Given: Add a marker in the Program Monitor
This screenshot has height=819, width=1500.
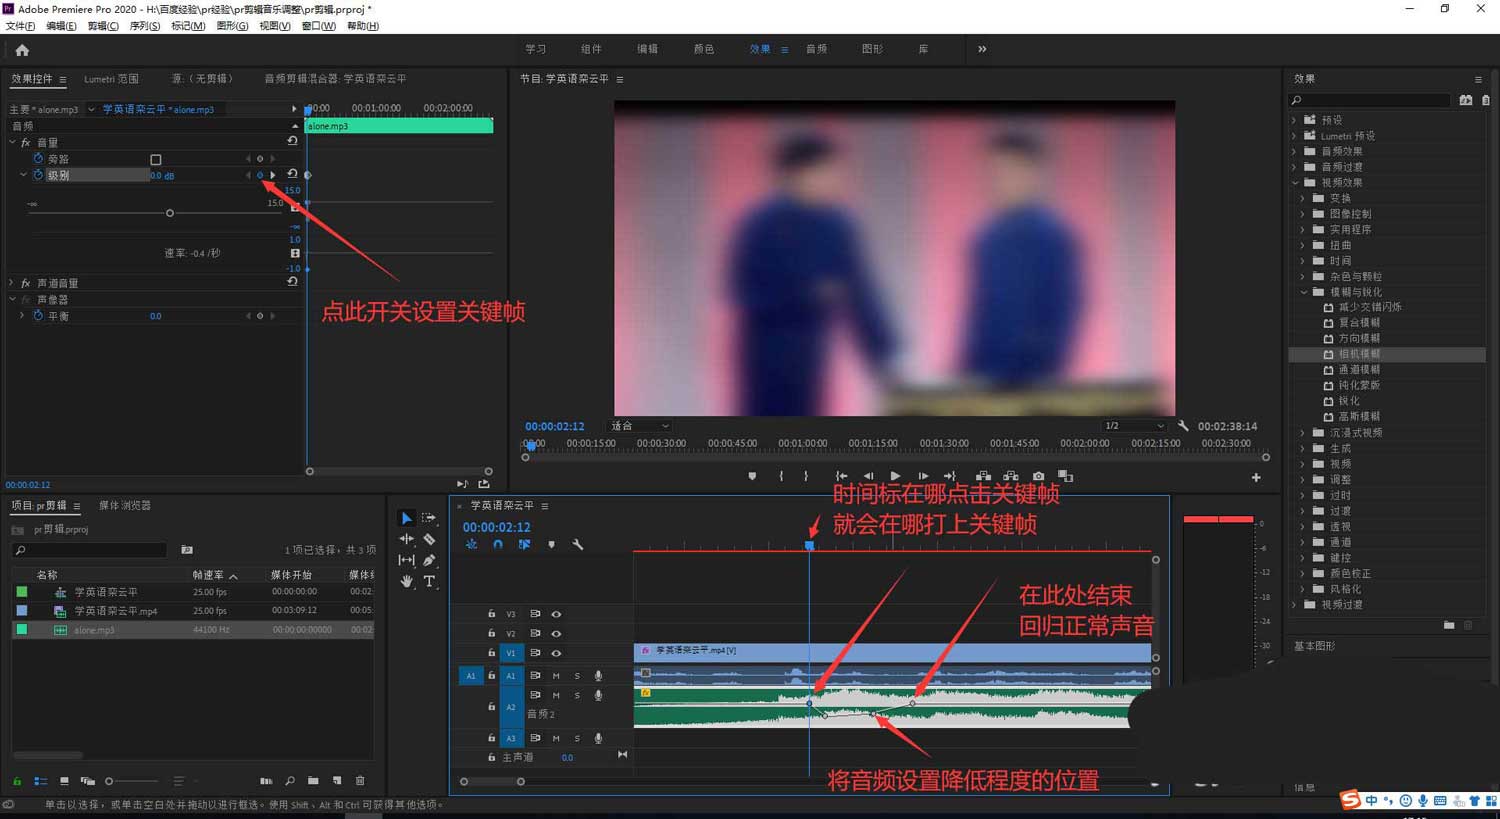Looking at the screenshot, I should click(752, 476).
